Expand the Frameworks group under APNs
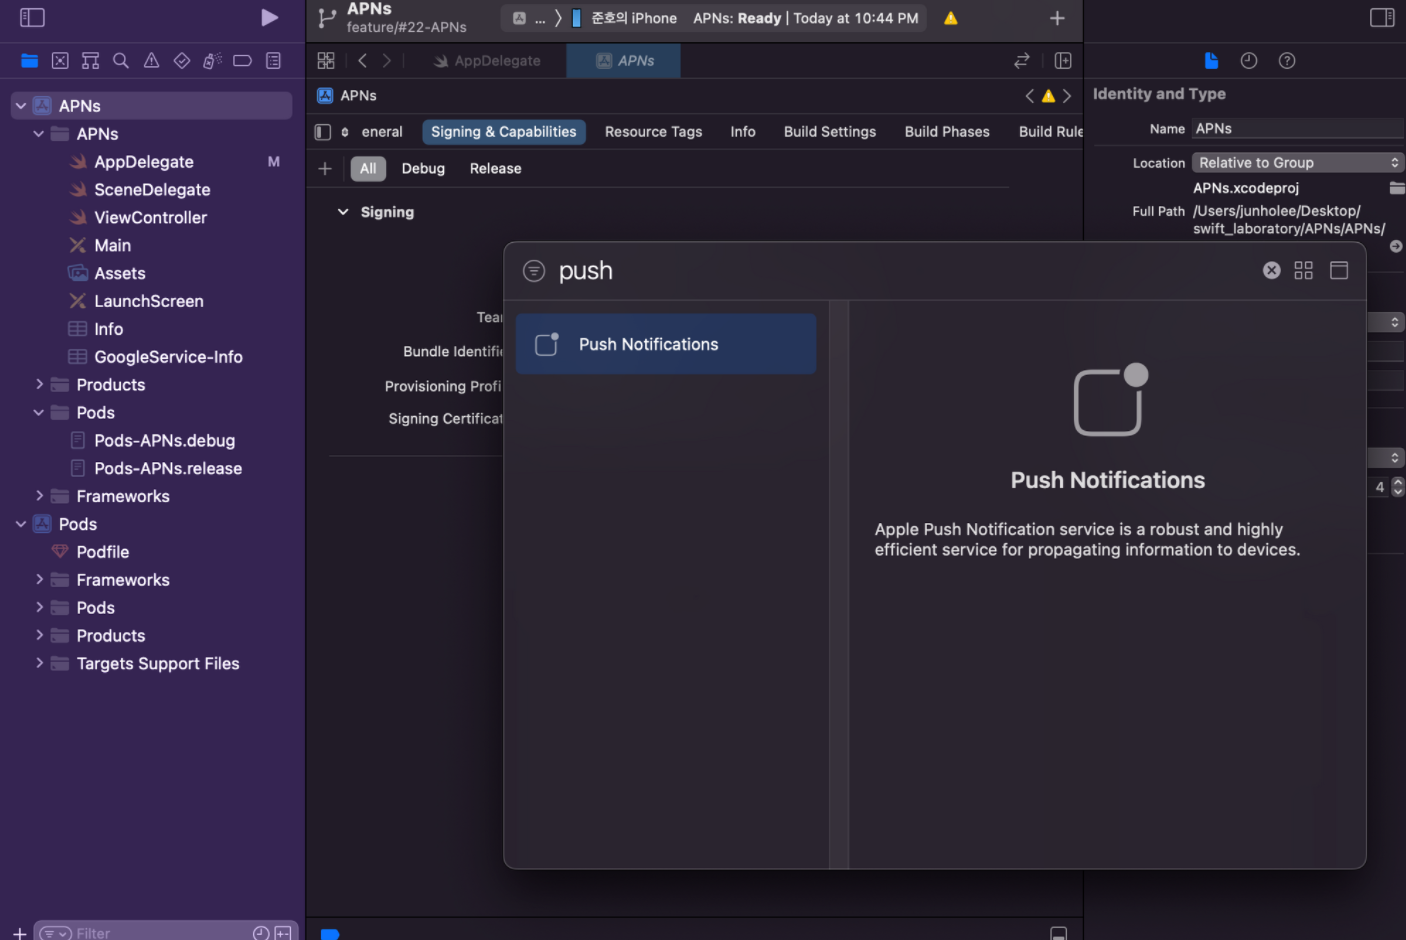 click(39, 496)
